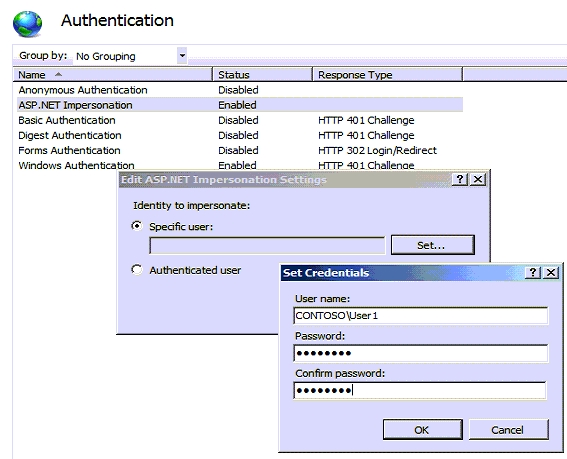Viewport: 567px width, 459px height.
Task: Click the Password field
Action: pyautogui.click(x=421, y=353)
